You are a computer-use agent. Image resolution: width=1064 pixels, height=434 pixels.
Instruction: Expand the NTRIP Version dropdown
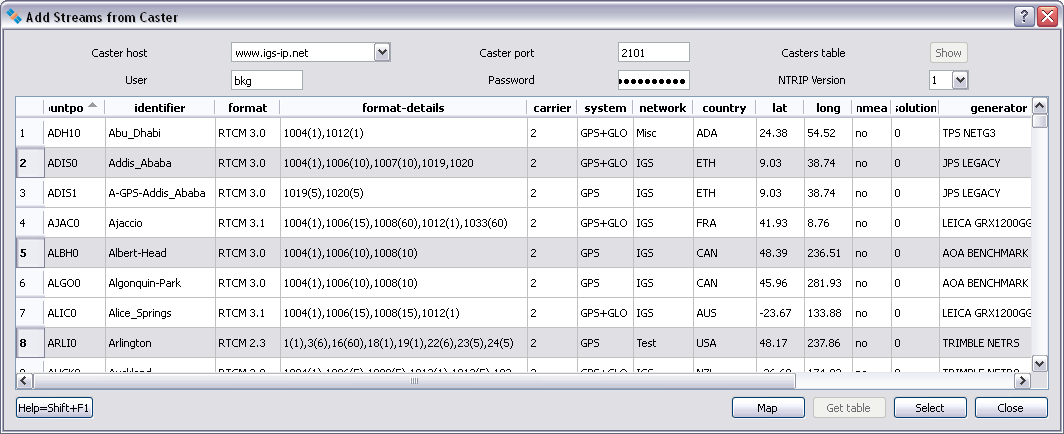[959, 80]
